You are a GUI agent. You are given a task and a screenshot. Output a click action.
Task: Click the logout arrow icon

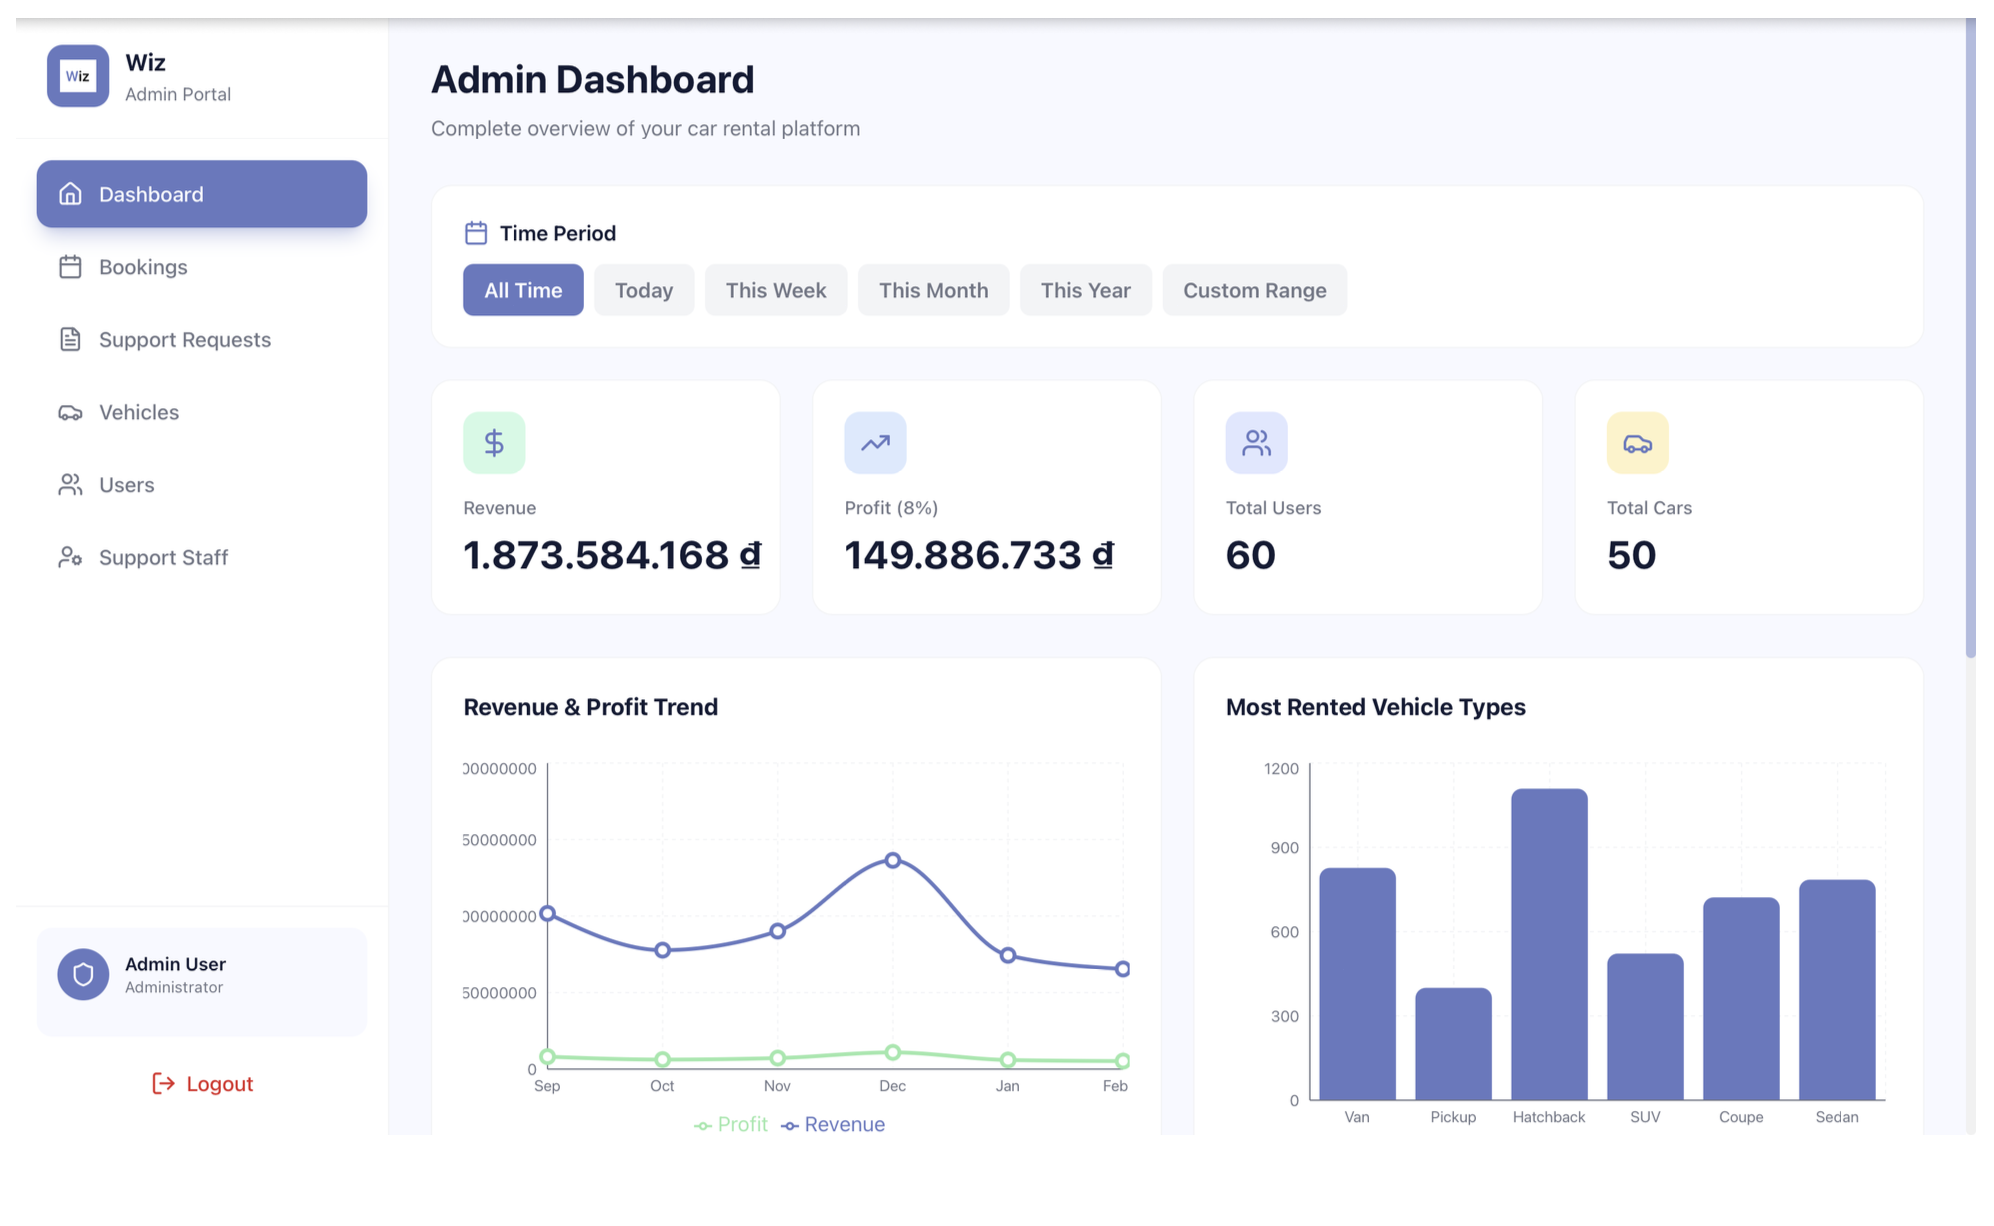(x=163, y=1083)
